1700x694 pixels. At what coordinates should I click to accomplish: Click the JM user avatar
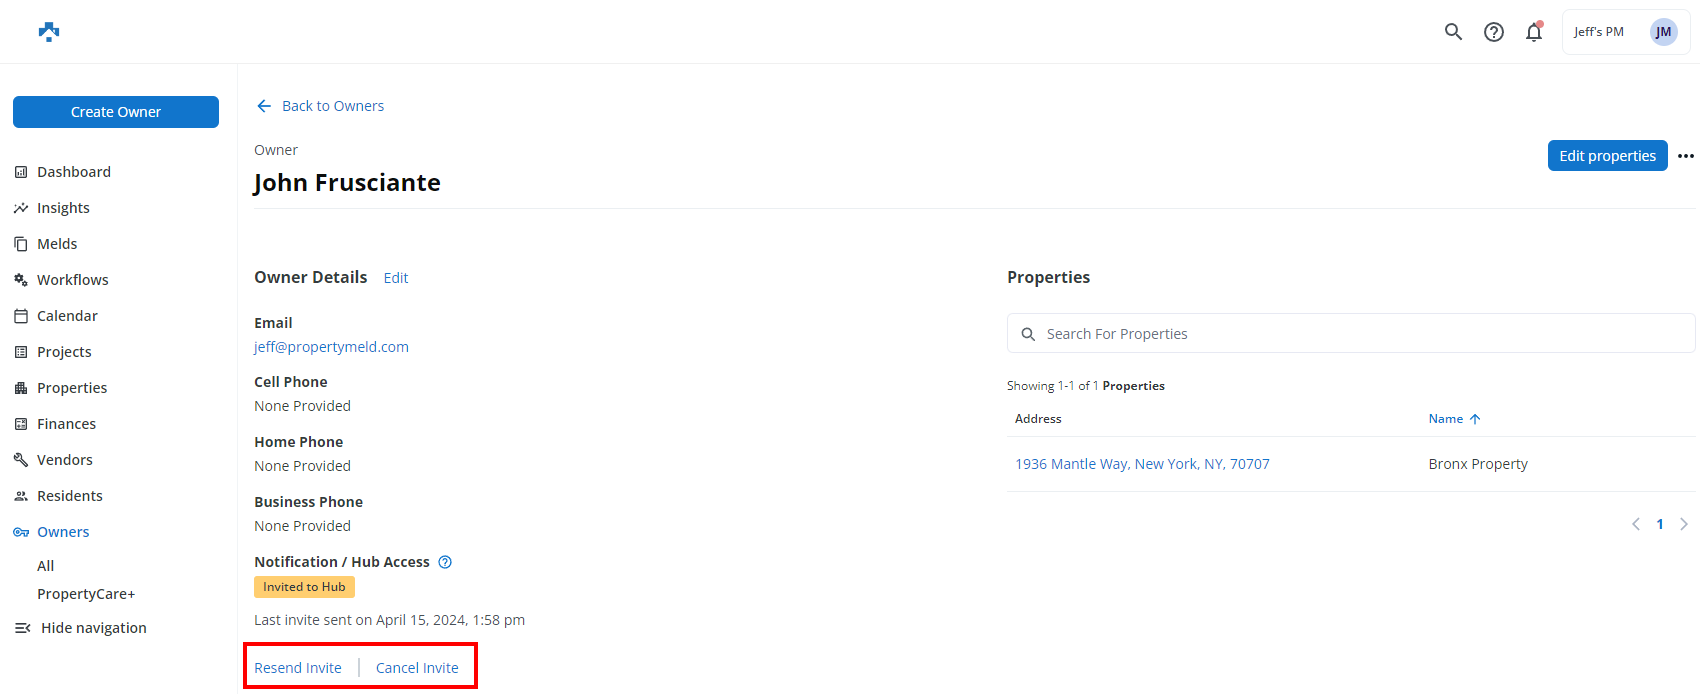pos(1663,32)
